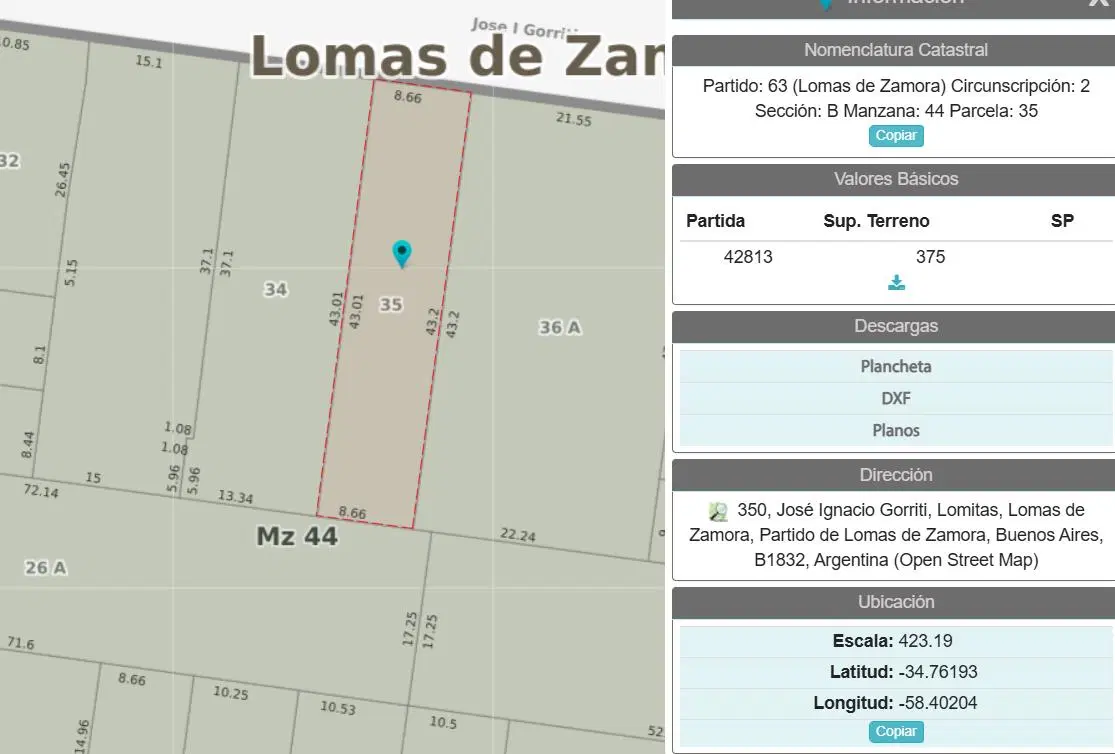Select parcel 36 A on the map

click(560, 327)
